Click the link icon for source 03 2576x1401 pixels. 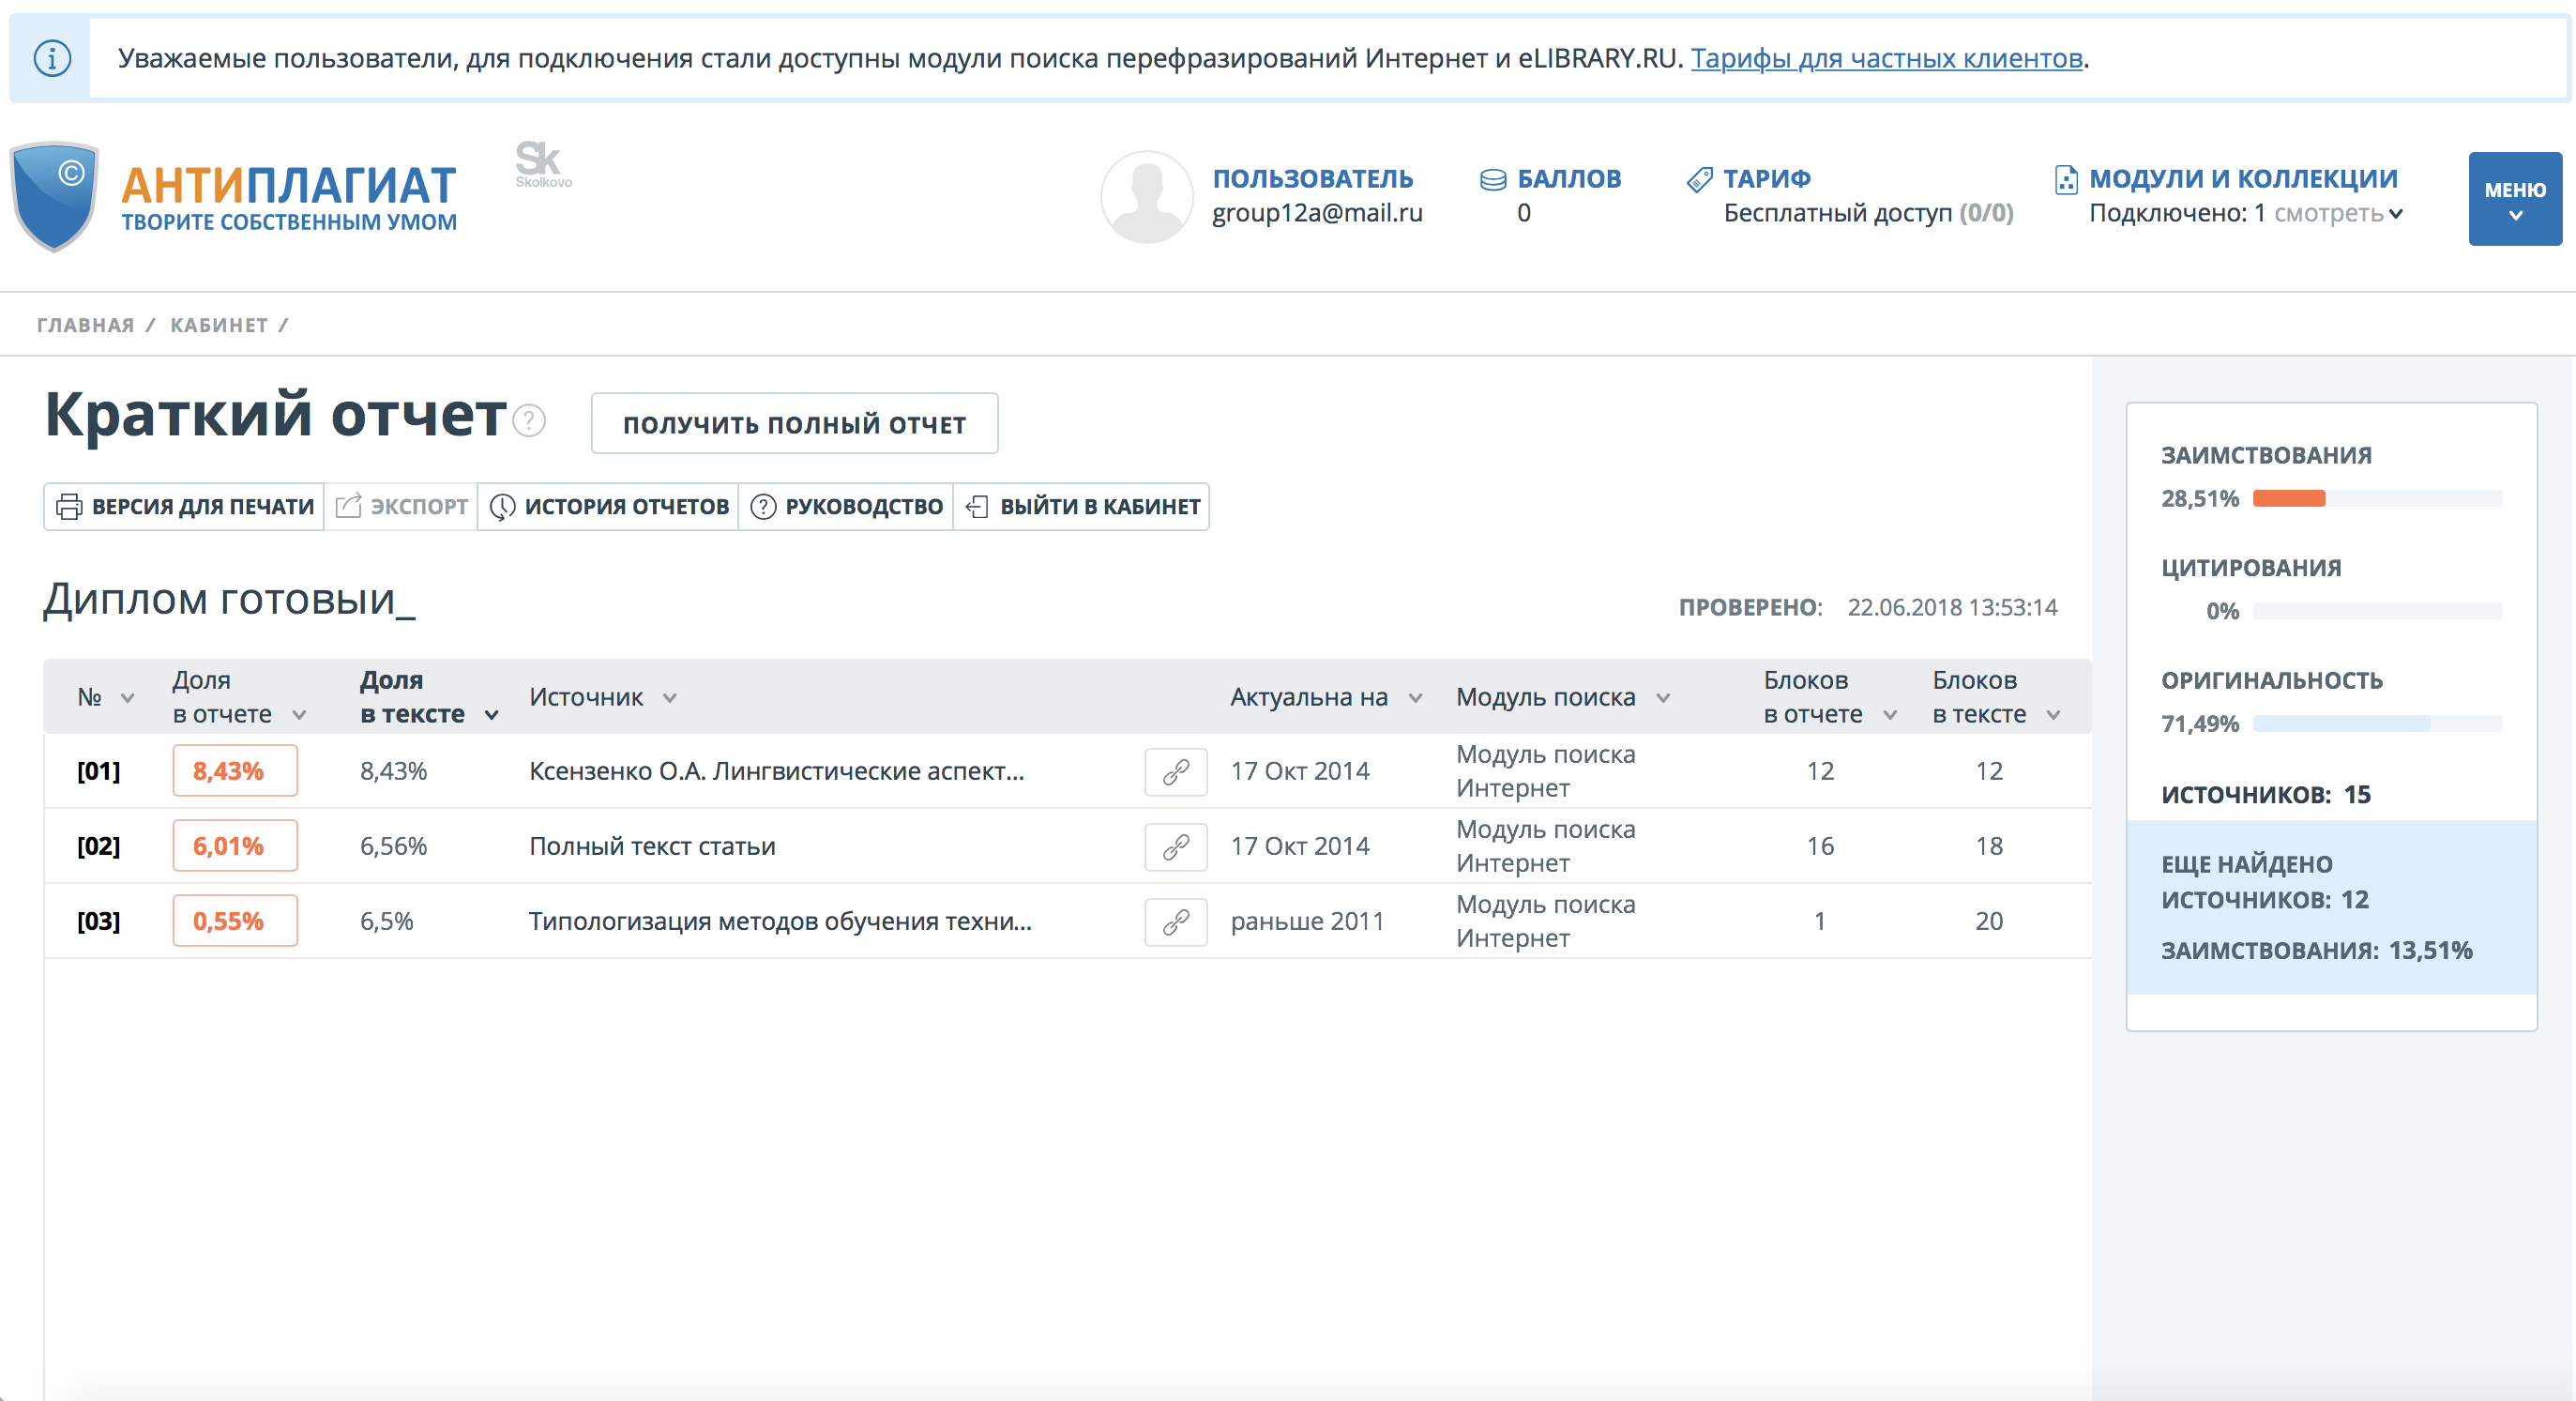pyautogui.click(x=1175, y=922)
